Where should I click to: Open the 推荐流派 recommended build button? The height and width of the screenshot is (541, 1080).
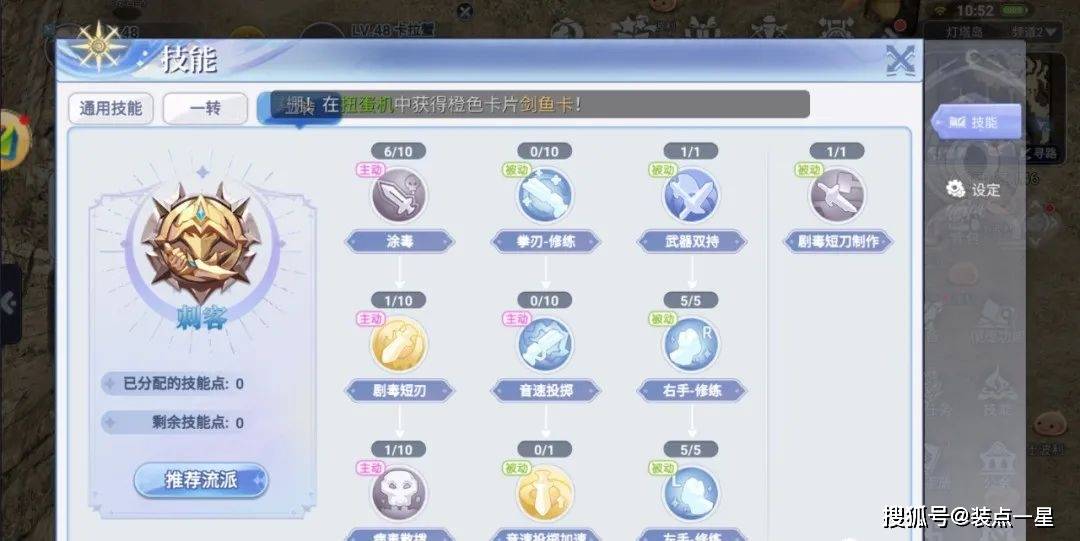coord(200,480)
